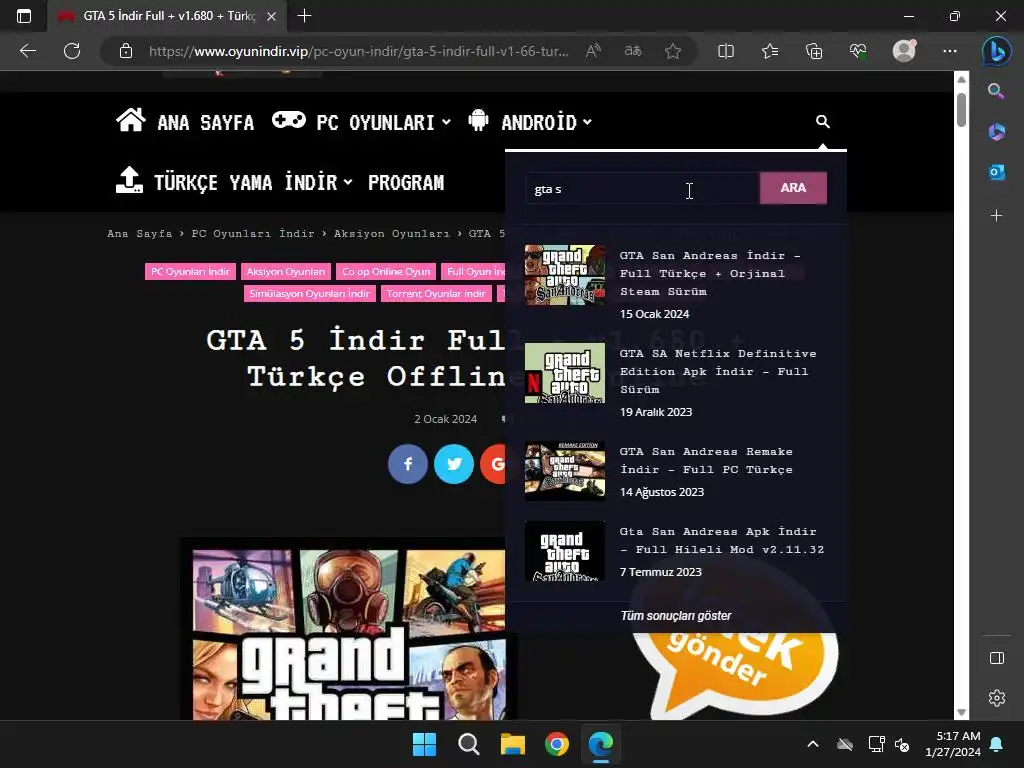This screenshot has height=768, width=1024.
Task: Click Tüm sonuçları göster link
Action: click(x=676, y=616)
